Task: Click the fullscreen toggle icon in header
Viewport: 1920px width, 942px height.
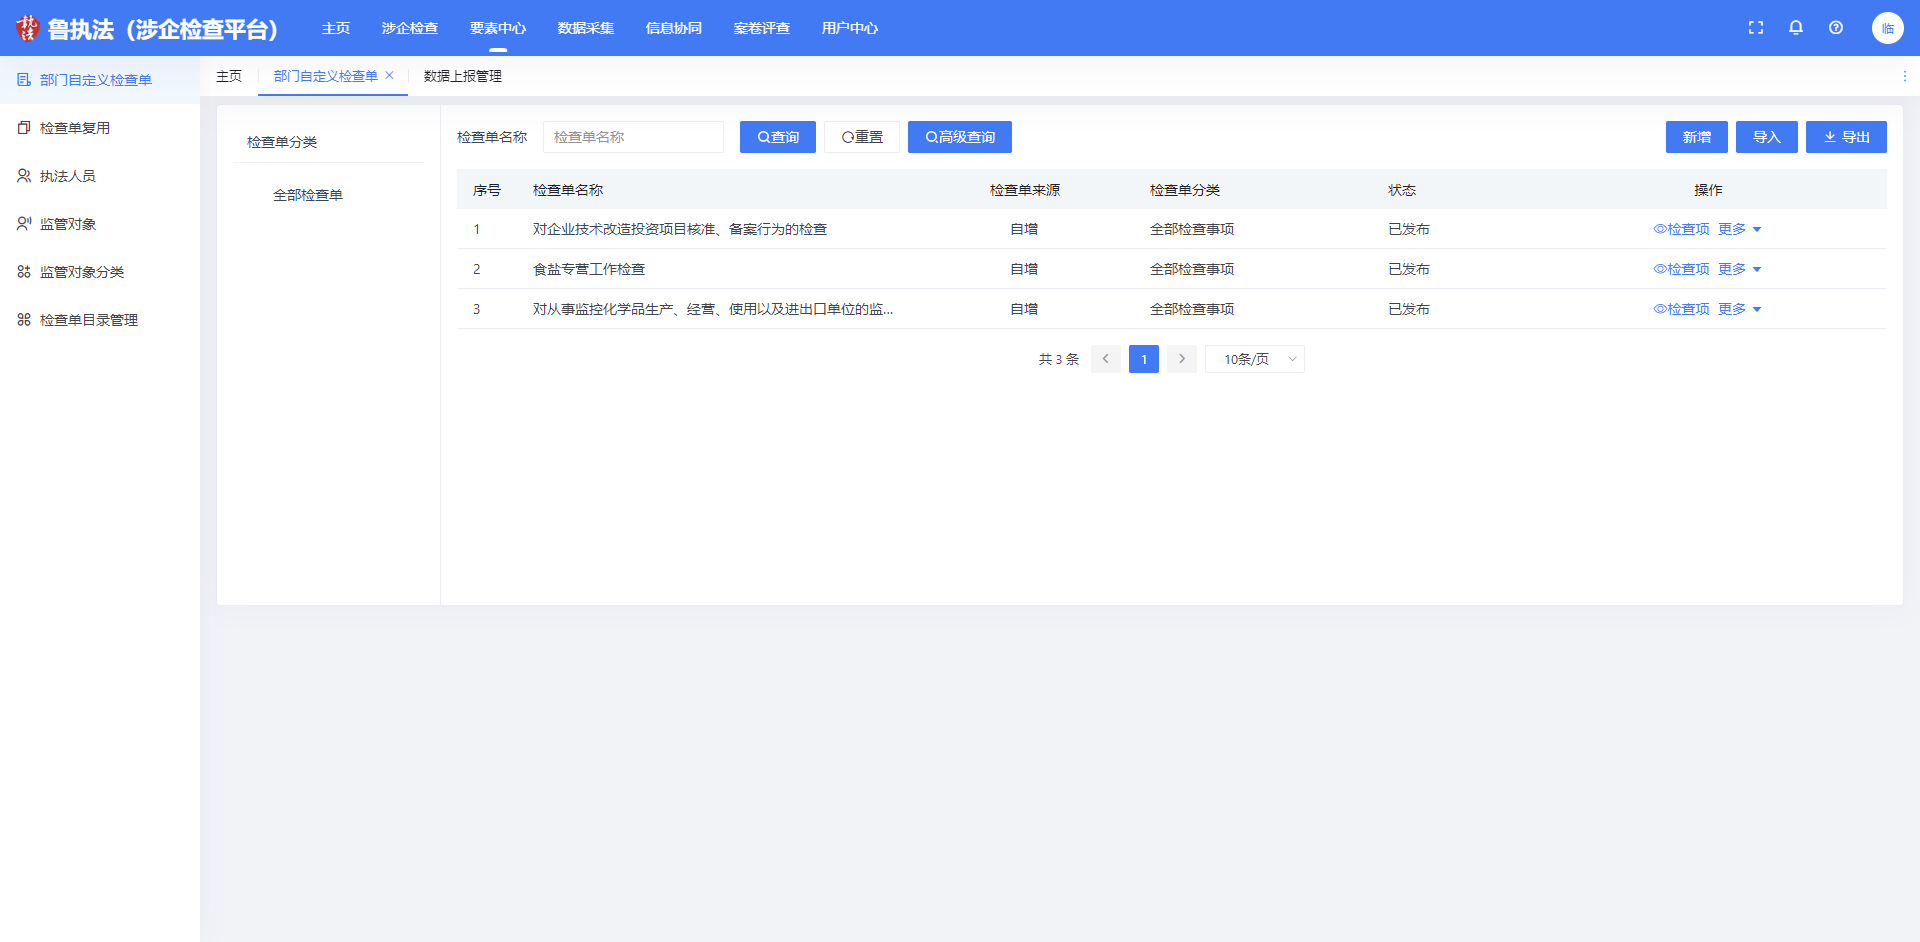Action: pyautogui.click(x=1756, y=28)
